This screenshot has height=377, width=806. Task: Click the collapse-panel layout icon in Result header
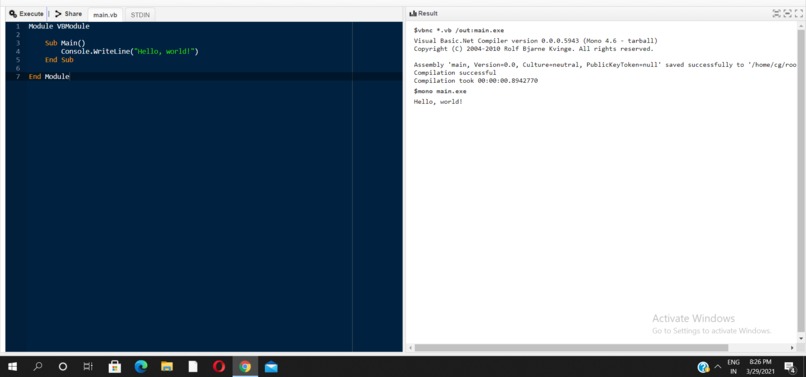(787, 14)
